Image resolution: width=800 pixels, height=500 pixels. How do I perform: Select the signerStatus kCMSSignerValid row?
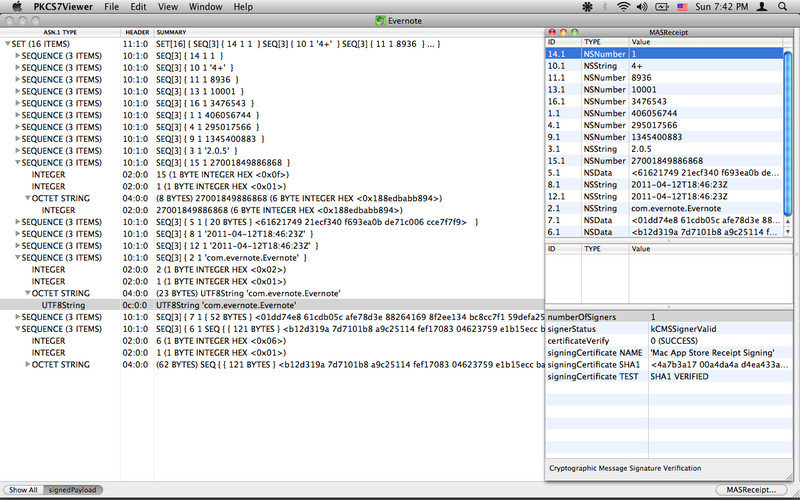pyautogui.click(x=669, y=329)
